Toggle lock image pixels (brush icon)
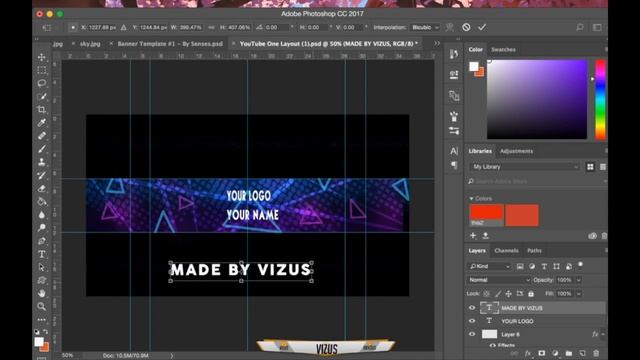Screen dimensions: 640x360 tap(498, 293)
